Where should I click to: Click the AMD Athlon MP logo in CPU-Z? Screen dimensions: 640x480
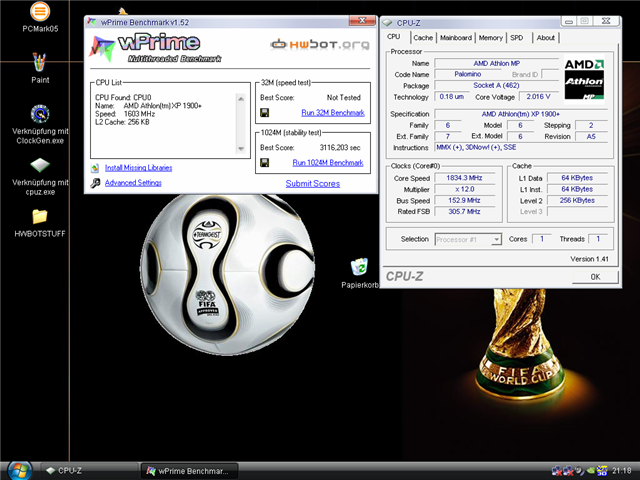(x=584, y=79)
